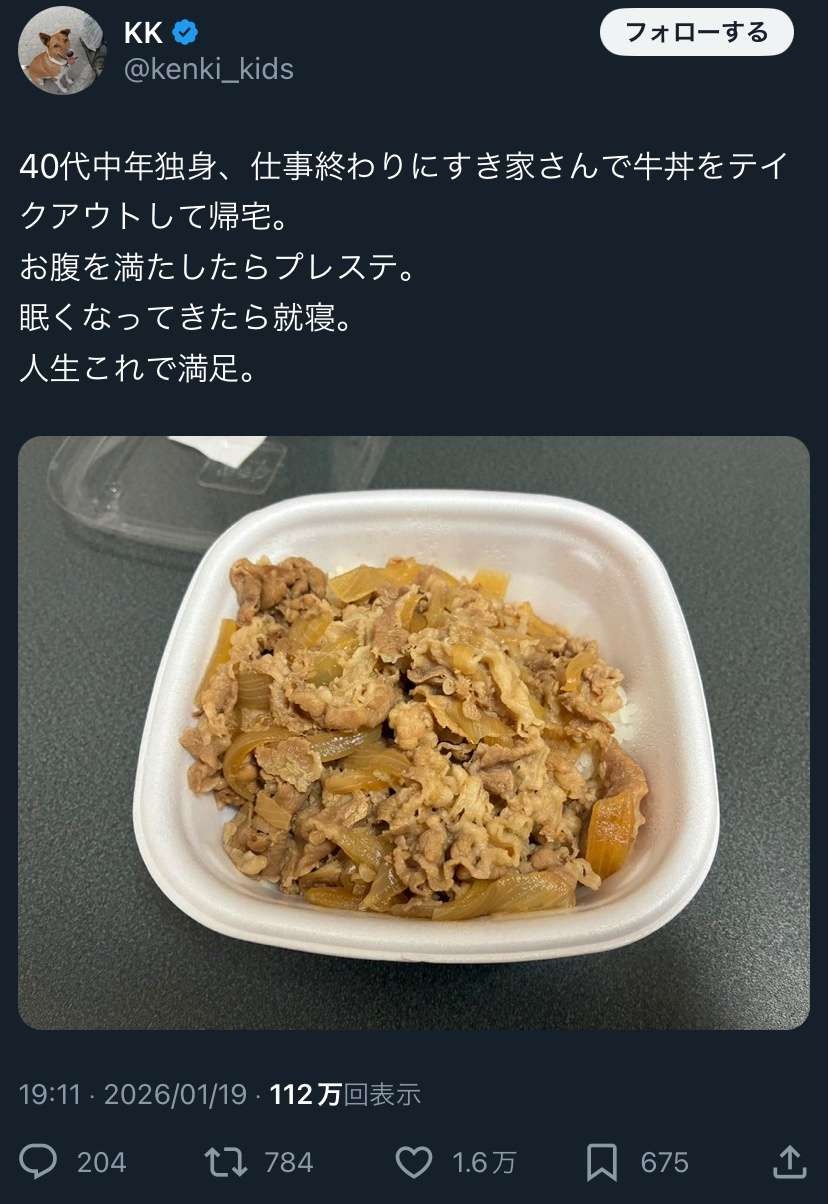
Task: Bookmark this post with bookmark icon
Action: click(x=602, y=1161)
